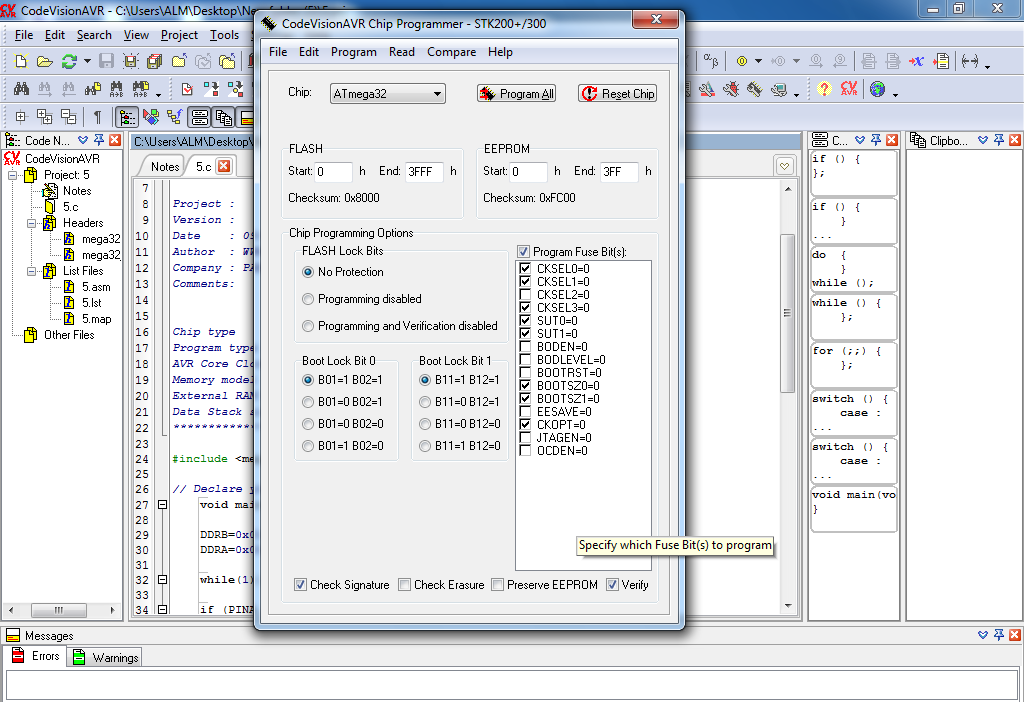The image size is (1024, 702).
Task: Open the Code Navigator panel chevron menu
Action: click(x=83, y=140)
